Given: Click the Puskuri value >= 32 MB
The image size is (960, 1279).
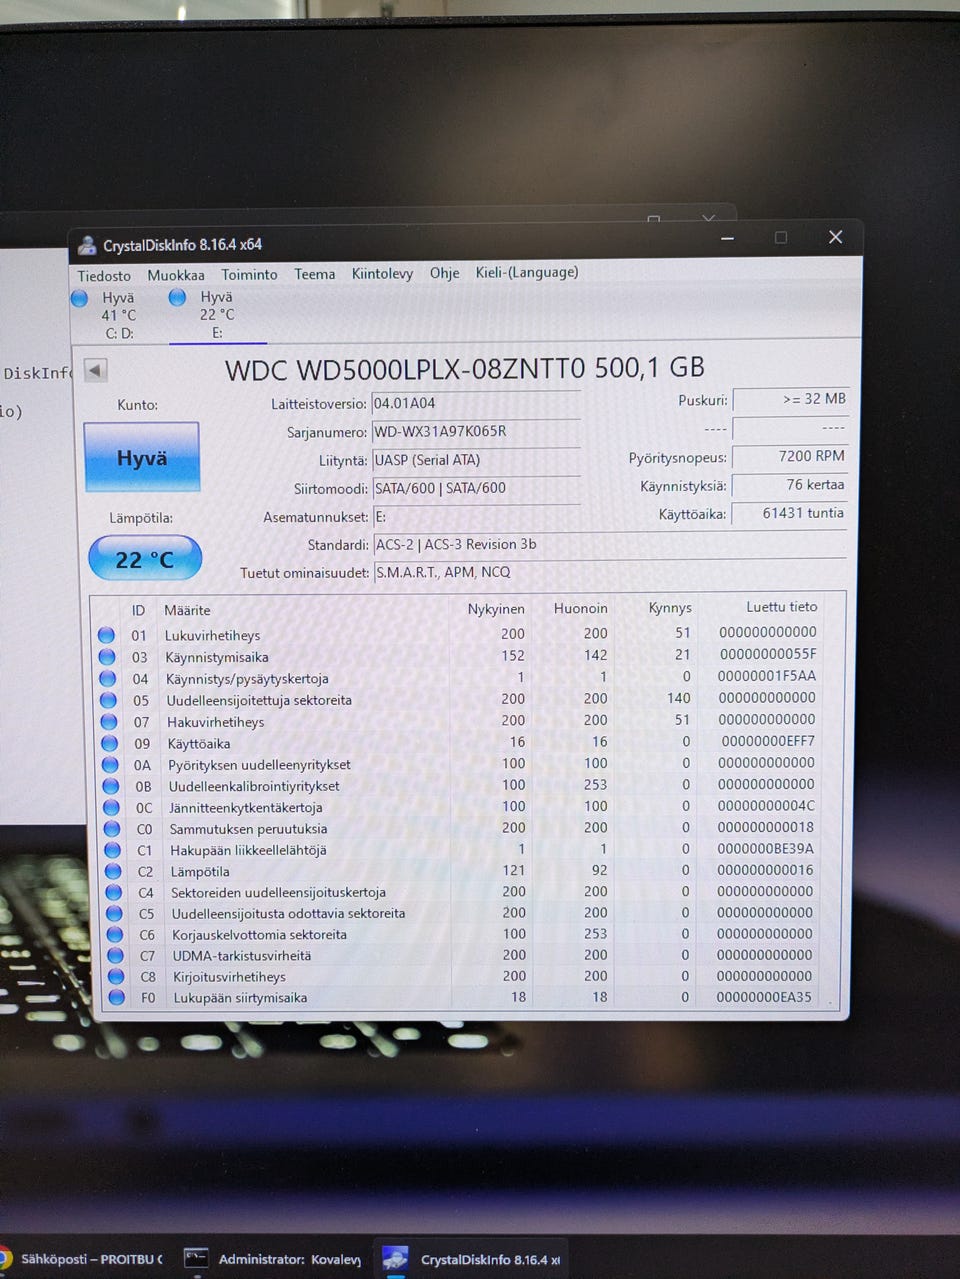Looking at the screenshot, I should [790, 399].
